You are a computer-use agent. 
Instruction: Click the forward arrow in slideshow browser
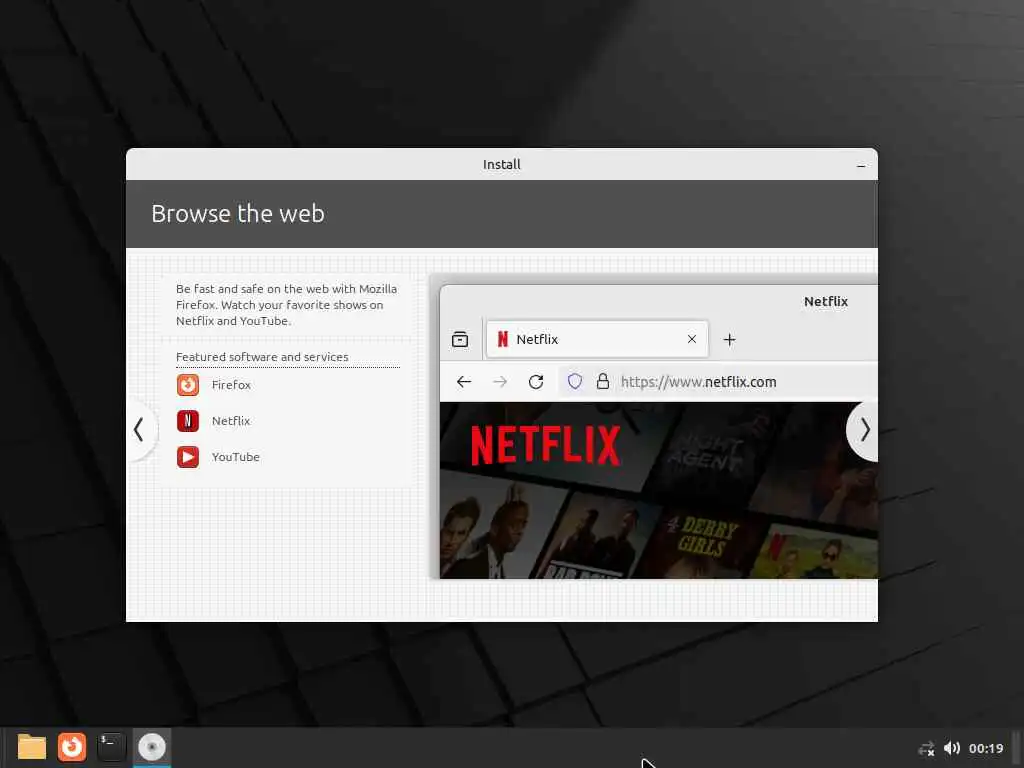tap(500, 382)
